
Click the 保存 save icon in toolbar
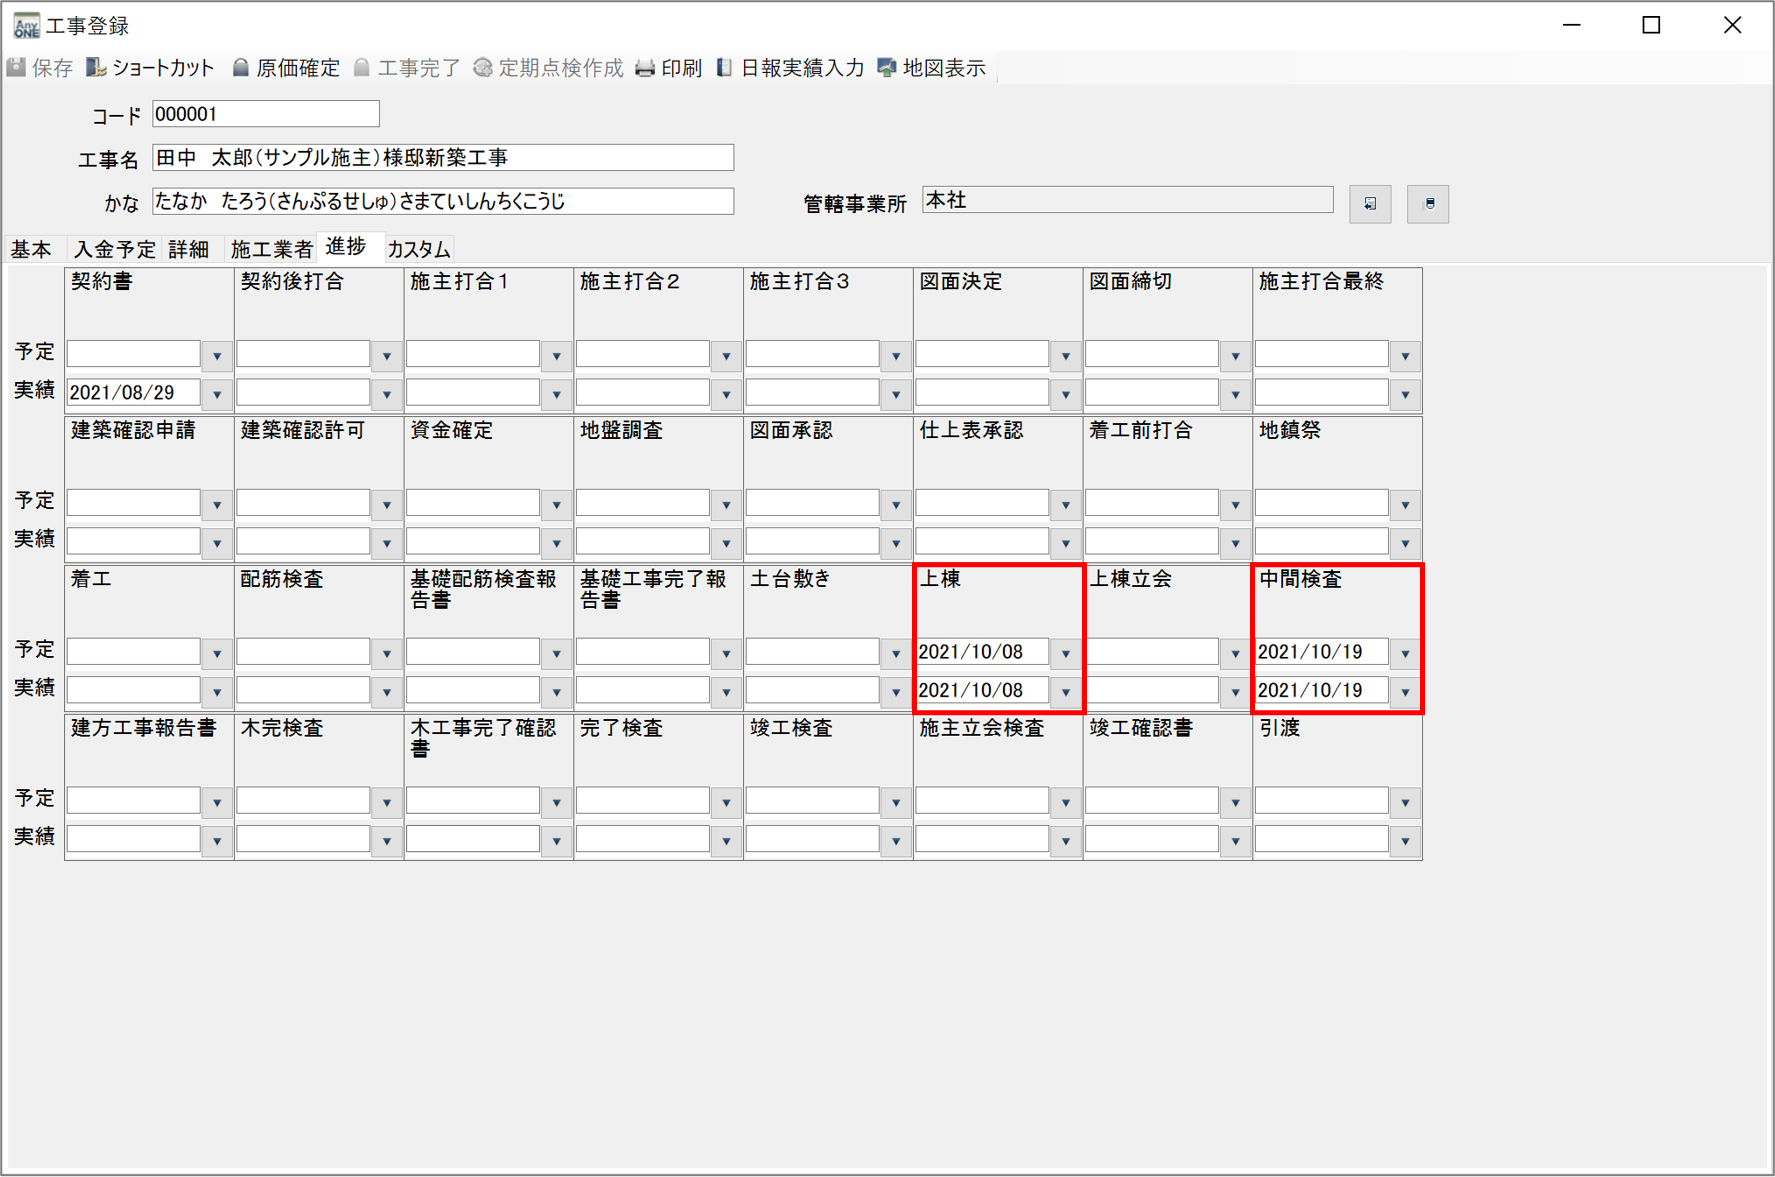pyautogui.click(x=17, y=68)
